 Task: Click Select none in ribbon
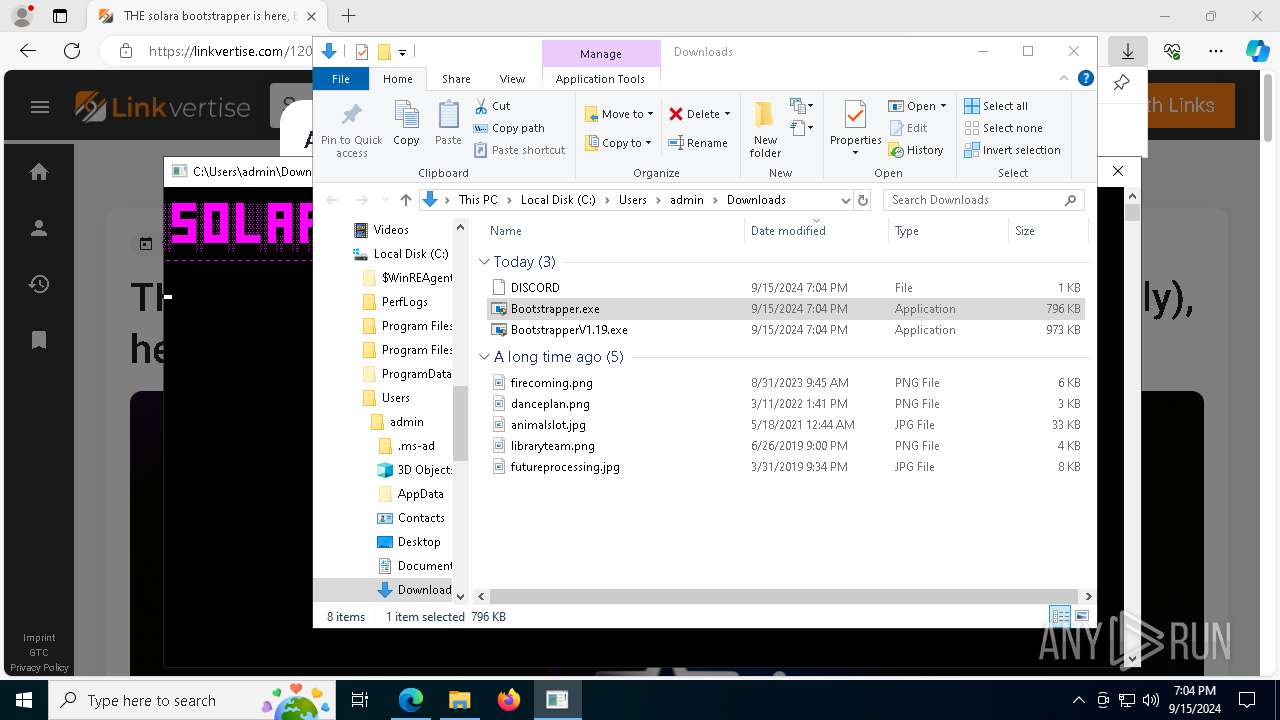pyautogui.click(x=1003, y=128)
